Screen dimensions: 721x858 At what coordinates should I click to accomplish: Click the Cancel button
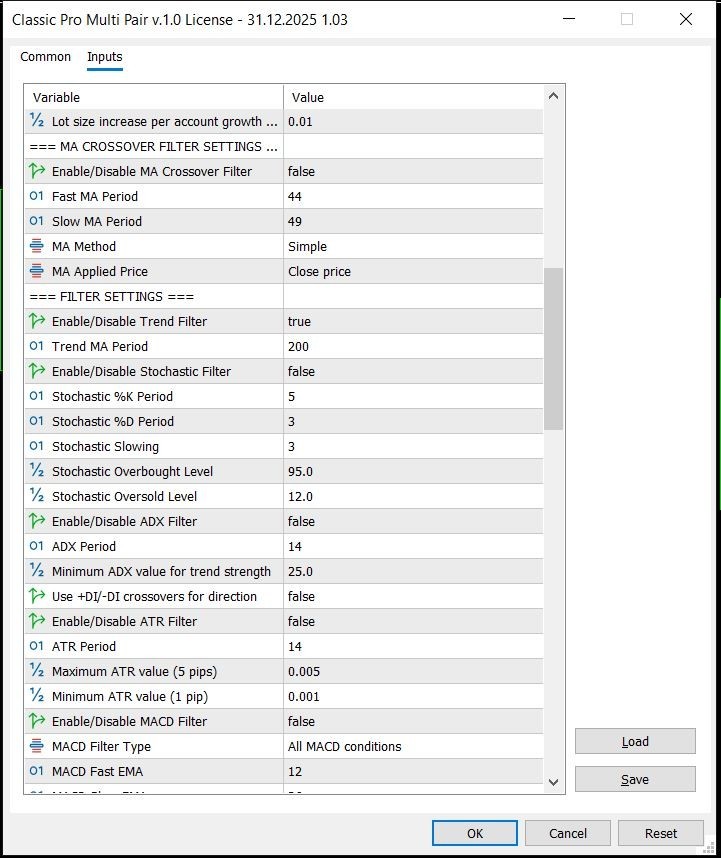(568, 833)
